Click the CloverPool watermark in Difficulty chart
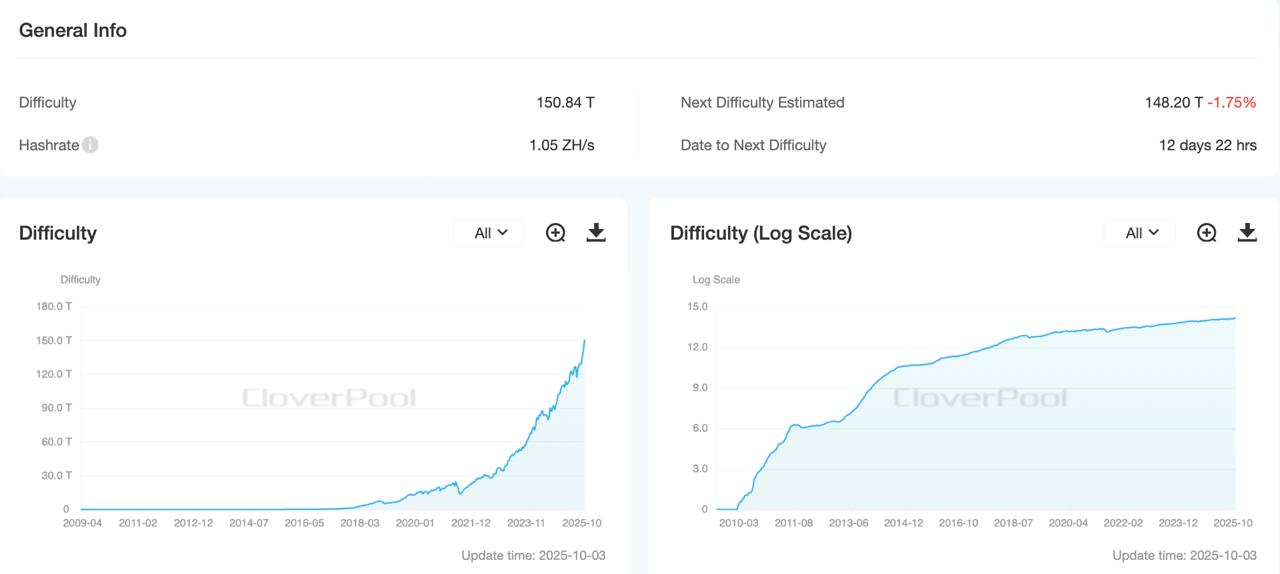This screenshot has height=574, width=1280. point(329,398)
